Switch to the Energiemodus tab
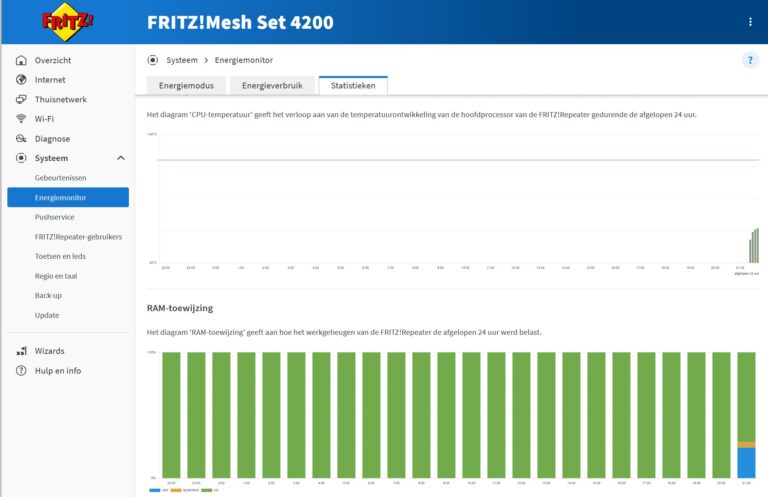This screenshot has height=497, width=768. (x=182, y=86)
